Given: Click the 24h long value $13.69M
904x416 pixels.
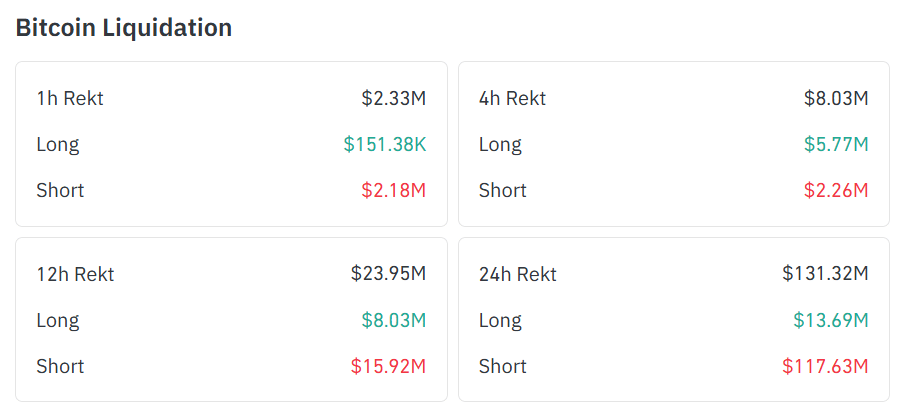Looking at the screenshot, I should (830, 320).
